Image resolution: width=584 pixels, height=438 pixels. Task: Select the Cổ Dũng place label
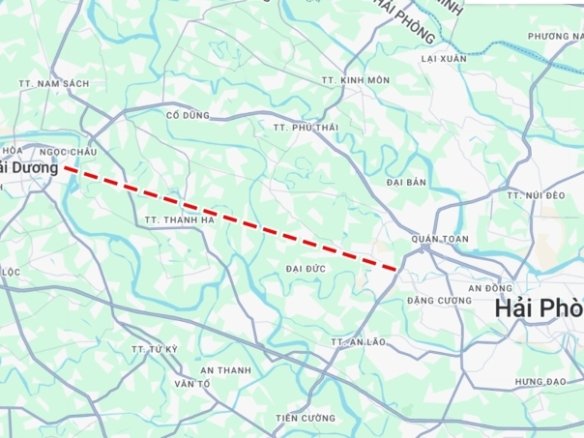(x=188, y=115)
